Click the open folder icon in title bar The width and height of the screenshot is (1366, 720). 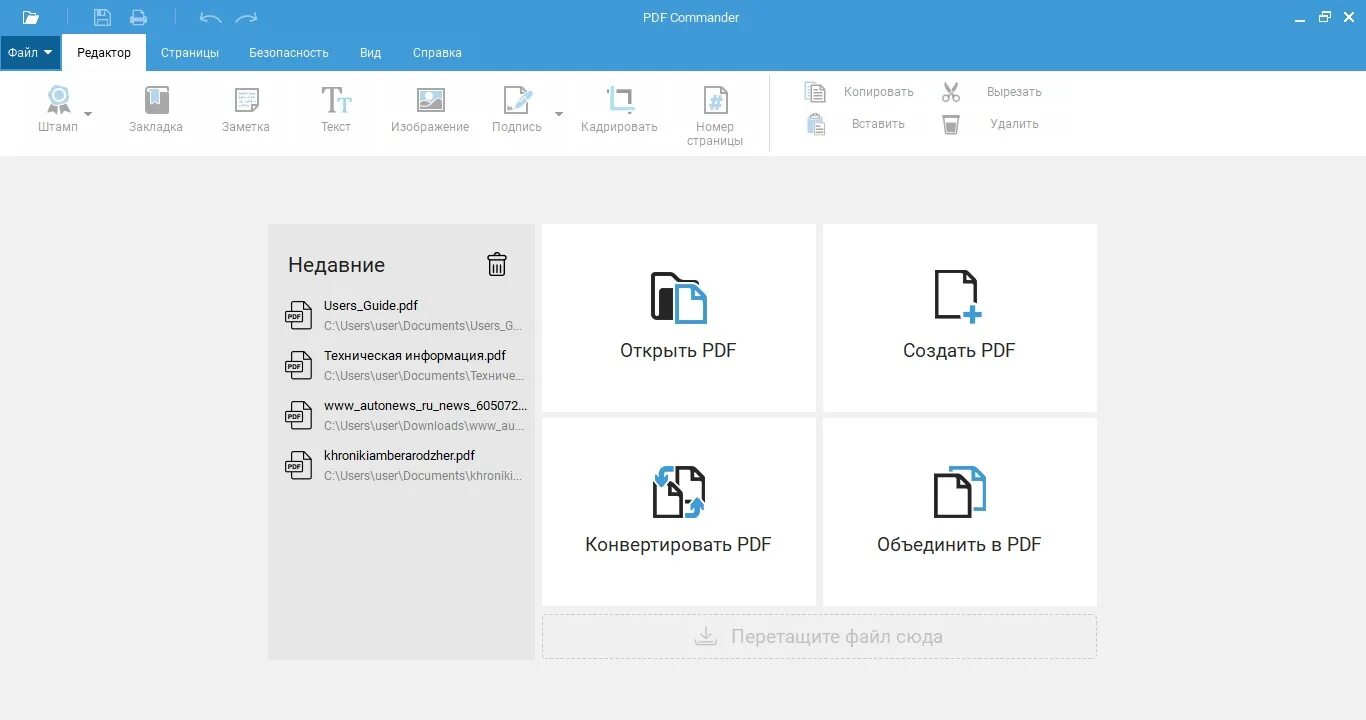(31, 17)
